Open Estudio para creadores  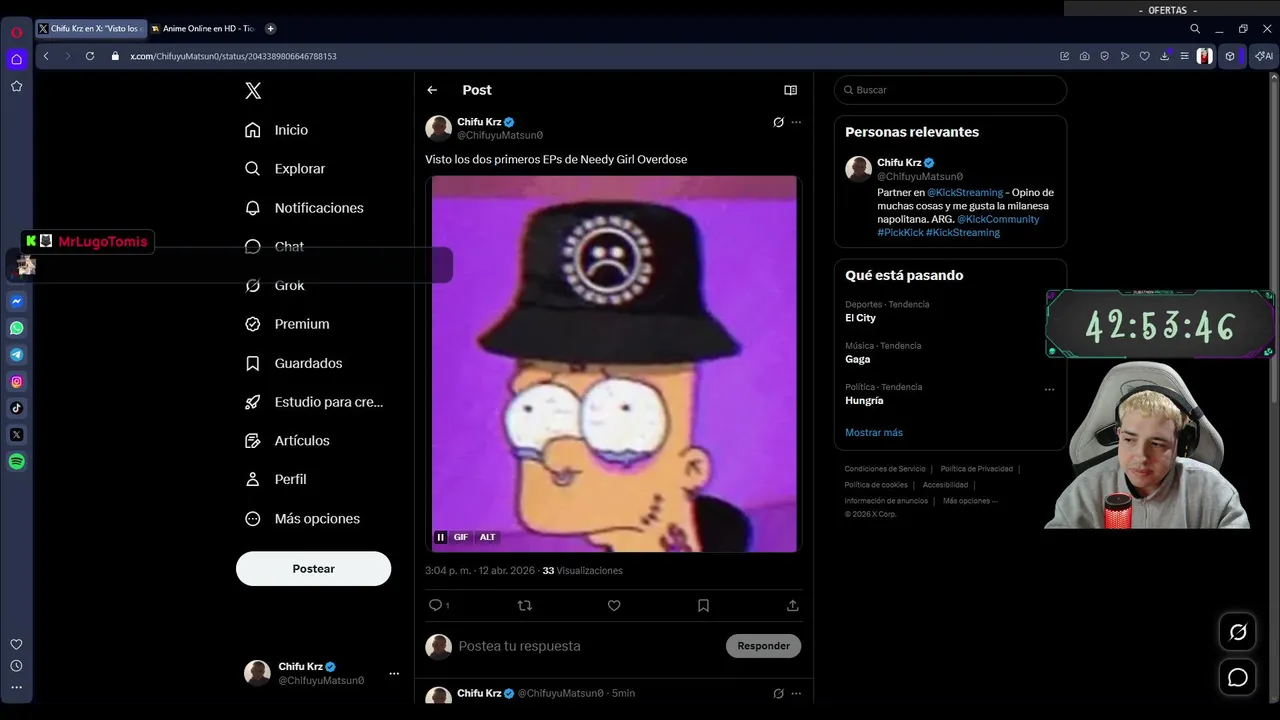(x=315, y=402)
